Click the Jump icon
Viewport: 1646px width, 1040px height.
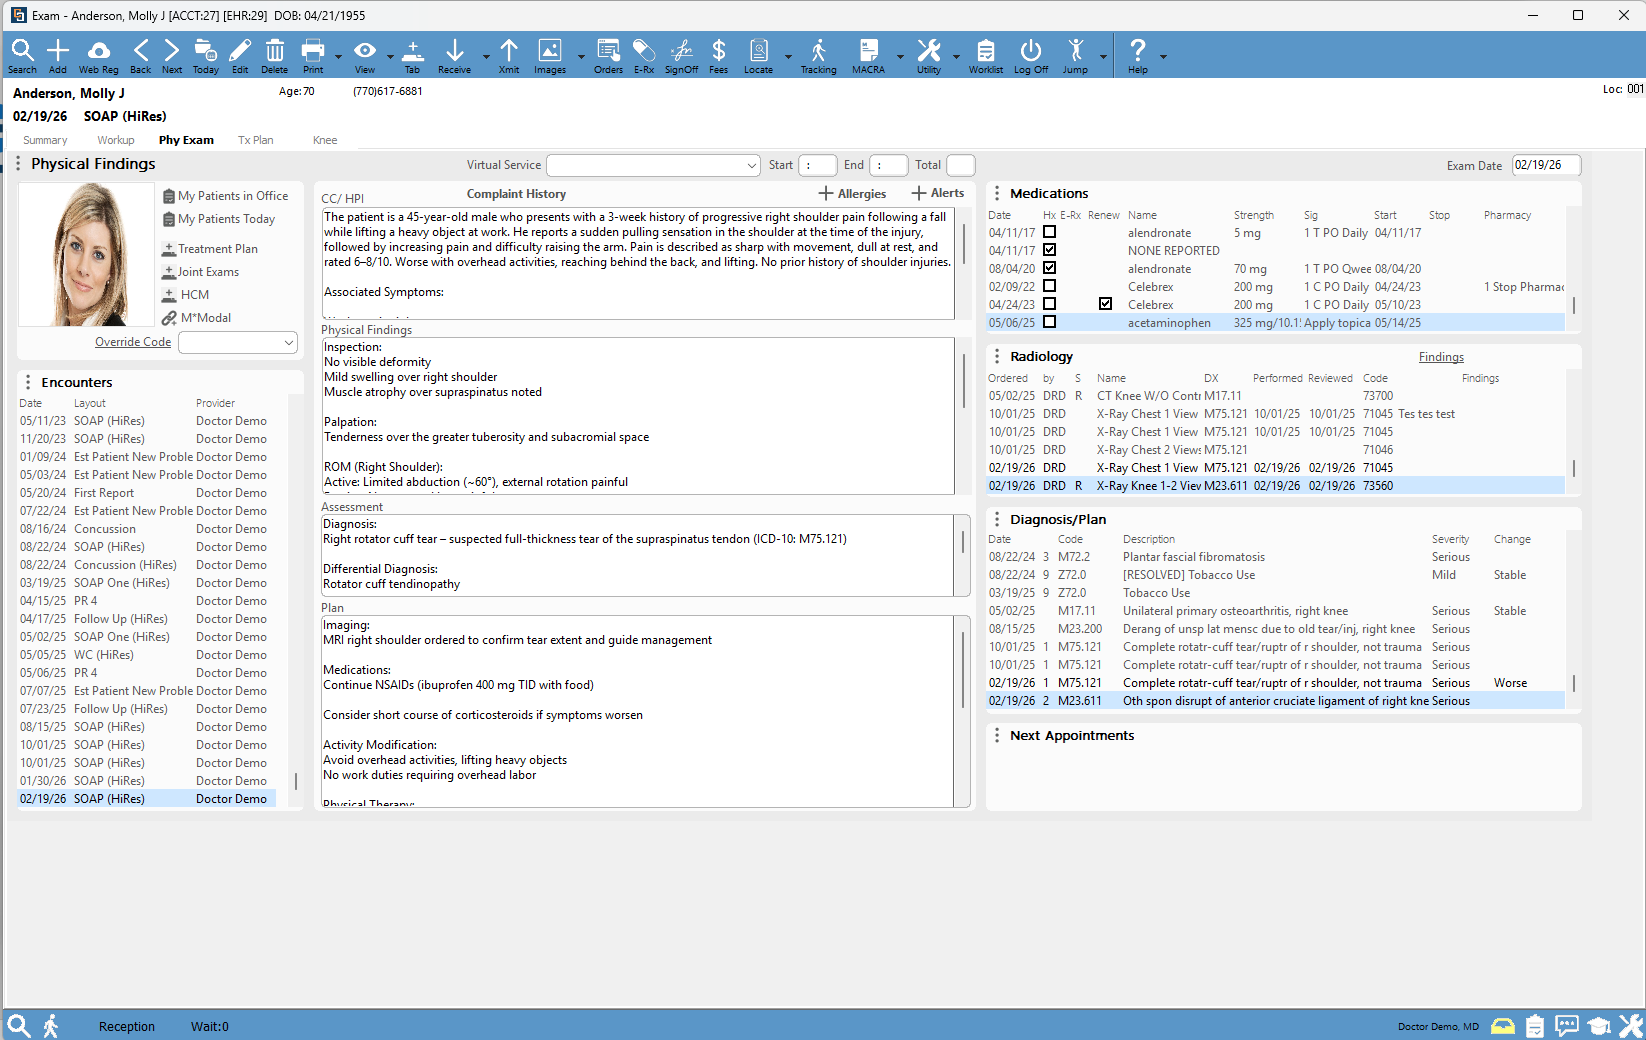coord(1076,56)
